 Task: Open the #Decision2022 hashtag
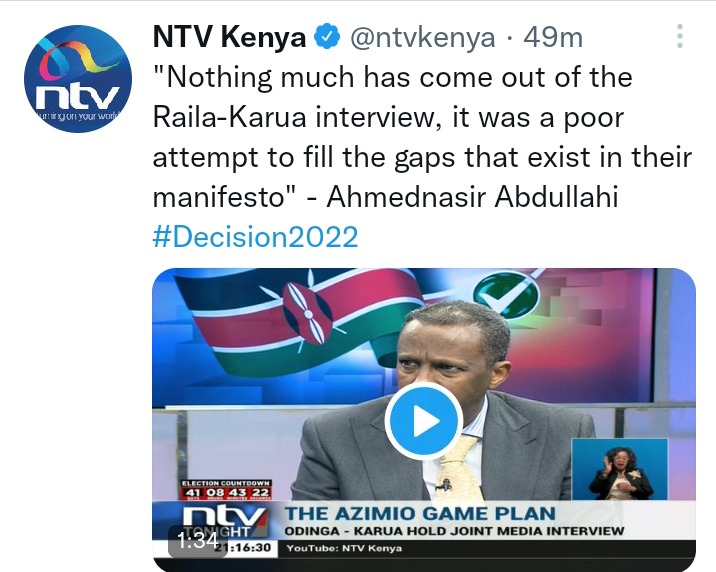point(255,237)
